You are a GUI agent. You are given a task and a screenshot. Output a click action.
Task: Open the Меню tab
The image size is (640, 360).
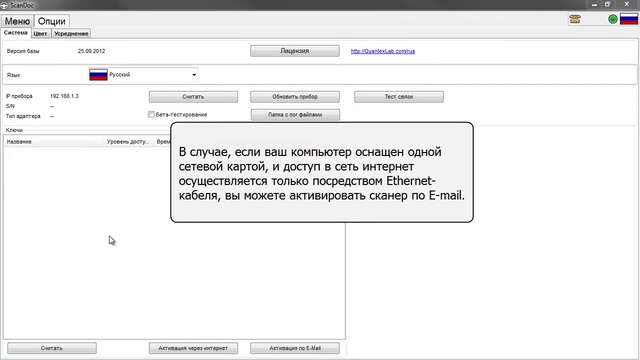17,21
